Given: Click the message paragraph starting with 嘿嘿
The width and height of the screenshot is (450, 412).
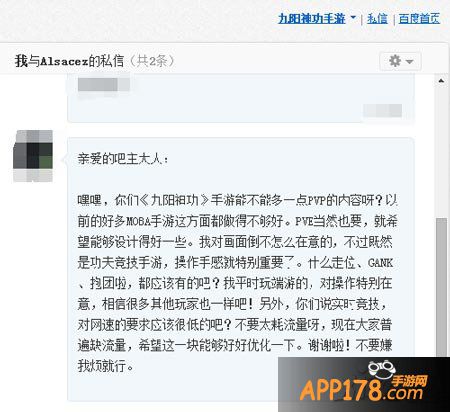Looking at the screenshot, I should pyautogui.click(x=237, y=283).
